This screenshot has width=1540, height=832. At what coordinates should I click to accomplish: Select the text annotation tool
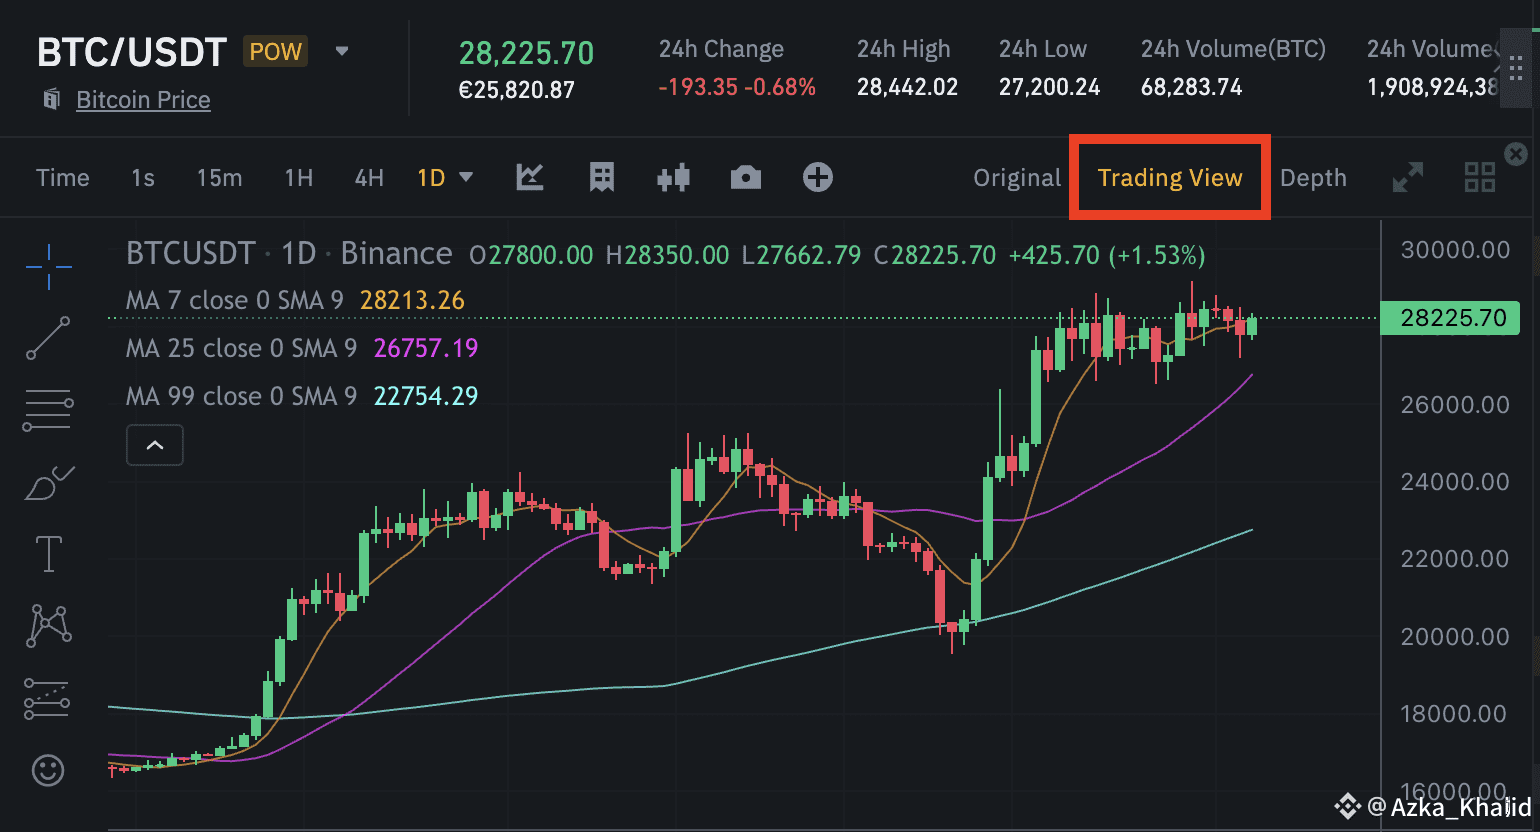[48, 553]
